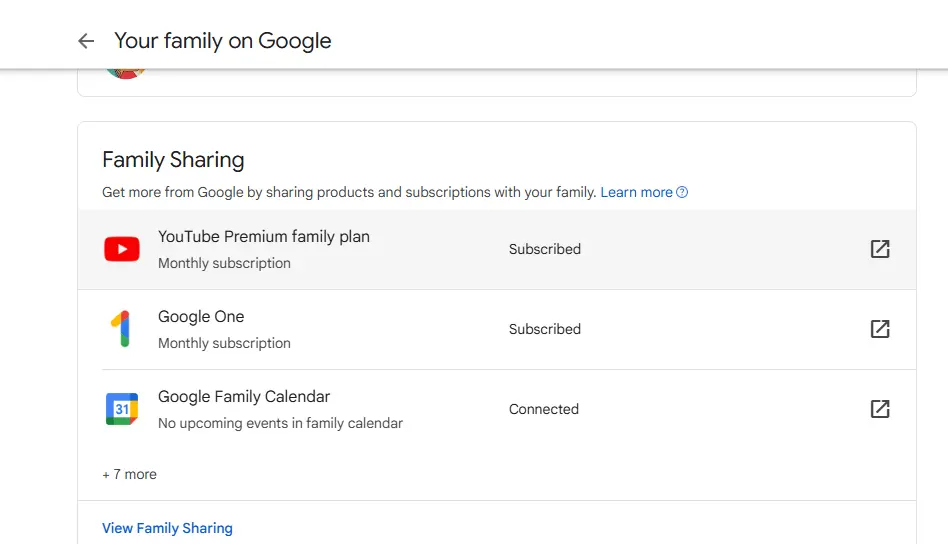
Task: Click Subscribed status for Google One
Action: click(545, 329)
